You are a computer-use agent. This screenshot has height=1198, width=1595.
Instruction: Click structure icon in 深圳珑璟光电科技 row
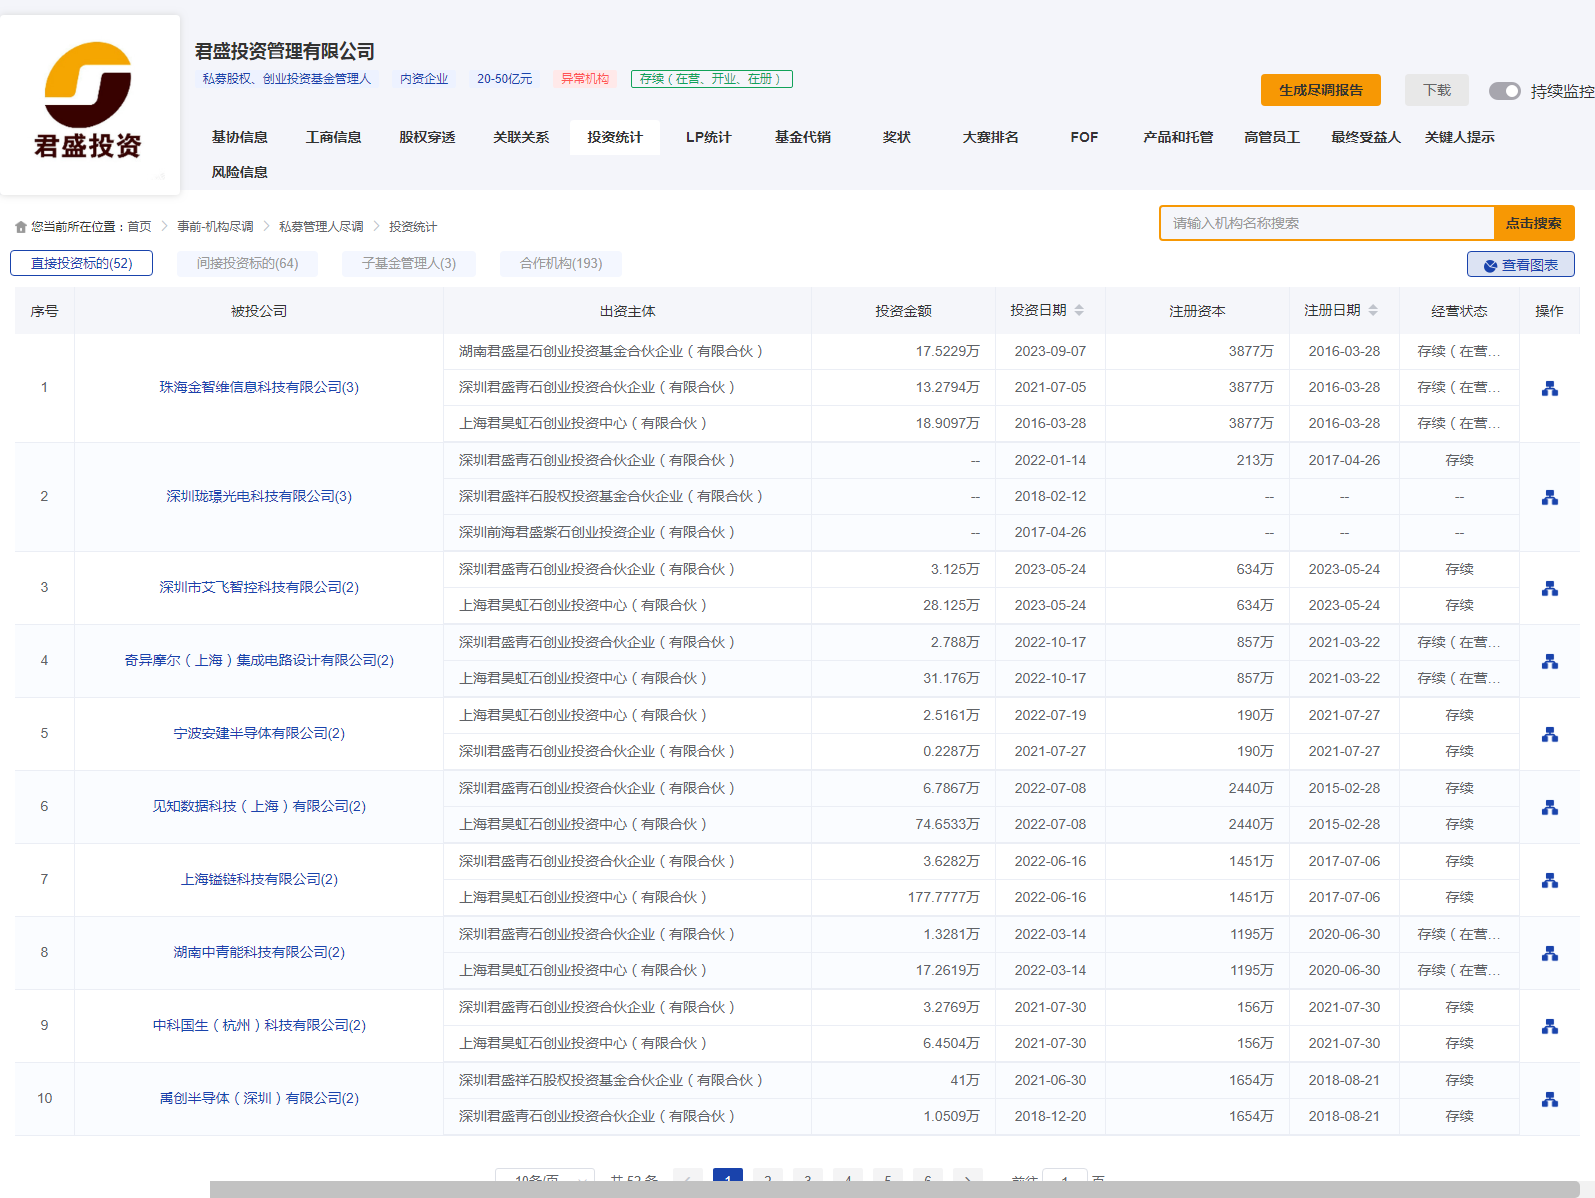[x=1549, y=497]
